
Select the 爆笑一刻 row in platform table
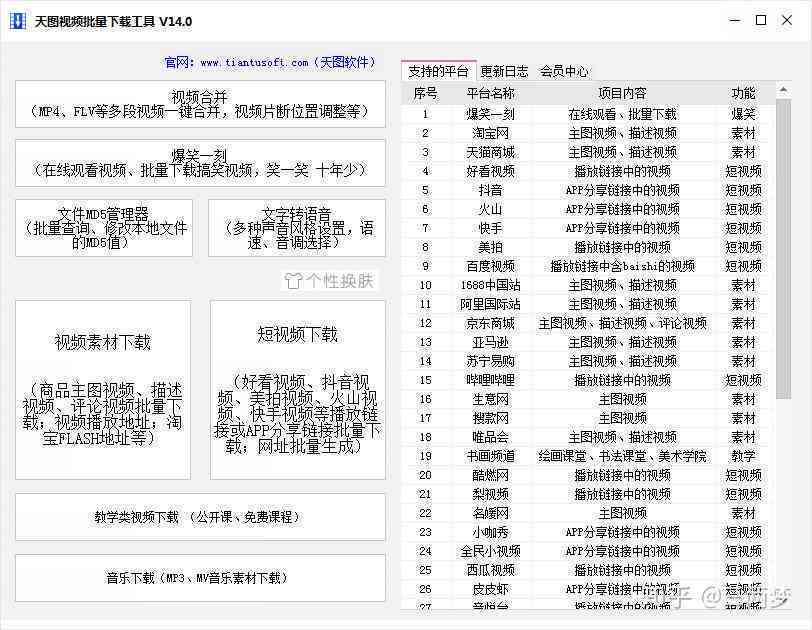pyautogui.click(x=588, y=114)
